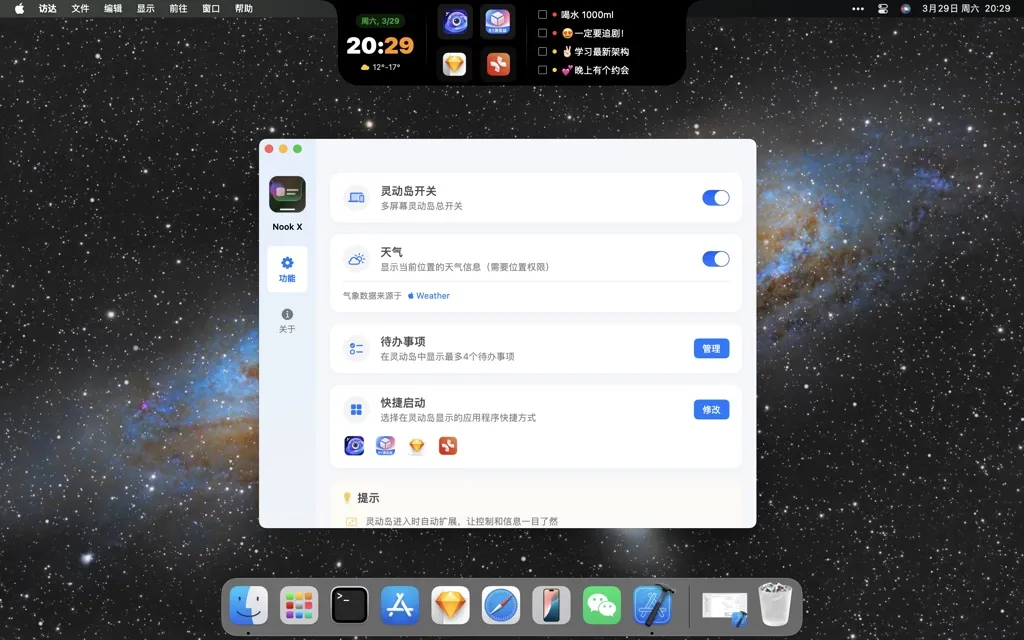Turn off the 灵动岛开关 toggle
Screen dimensions: 1024x640
click(715, 198)
